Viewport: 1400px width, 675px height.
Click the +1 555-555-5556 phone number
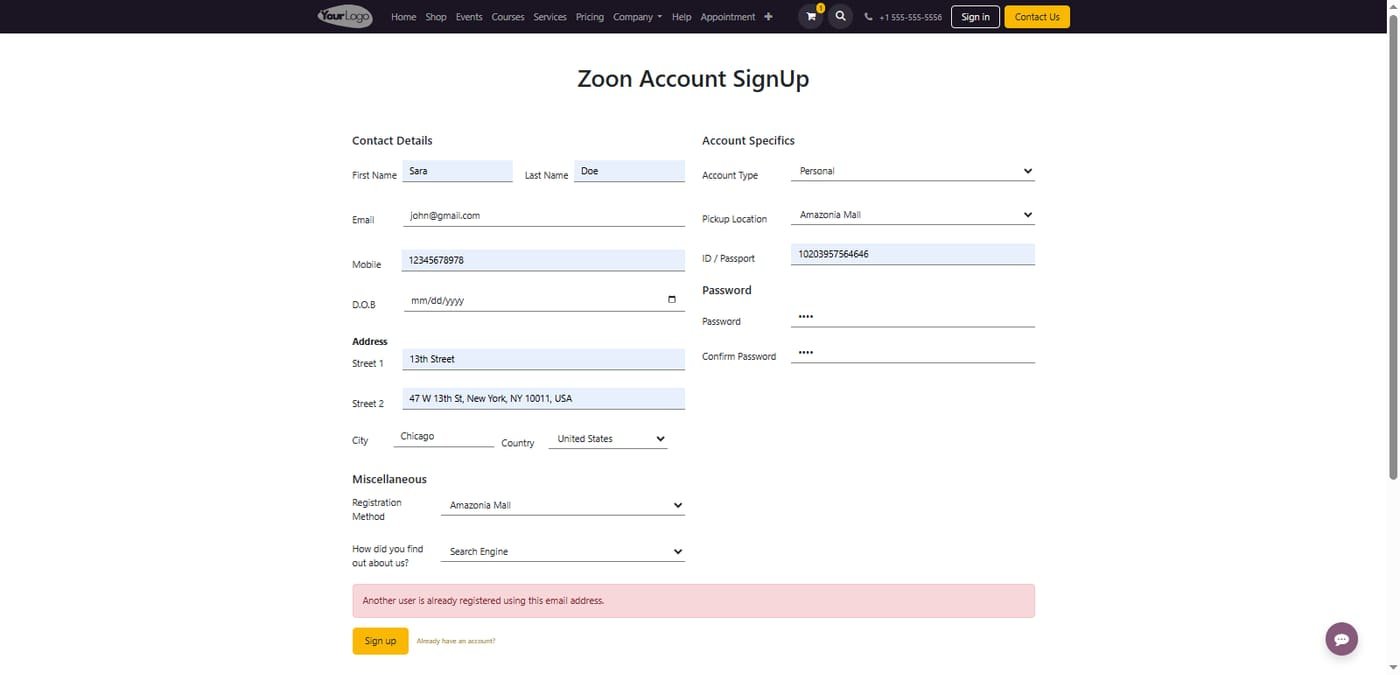click(x=910, y=17)
